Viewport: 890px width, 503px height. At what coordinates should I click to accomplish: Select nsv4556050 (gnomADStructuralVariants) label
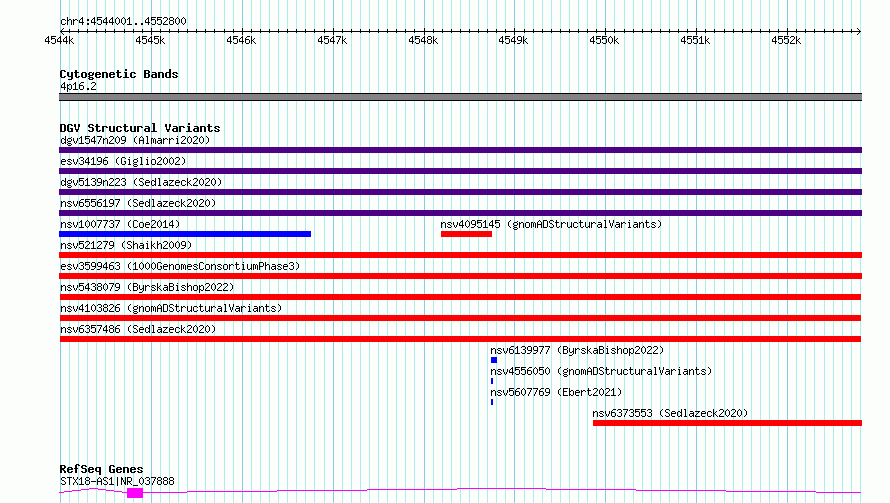coord(601,371)
